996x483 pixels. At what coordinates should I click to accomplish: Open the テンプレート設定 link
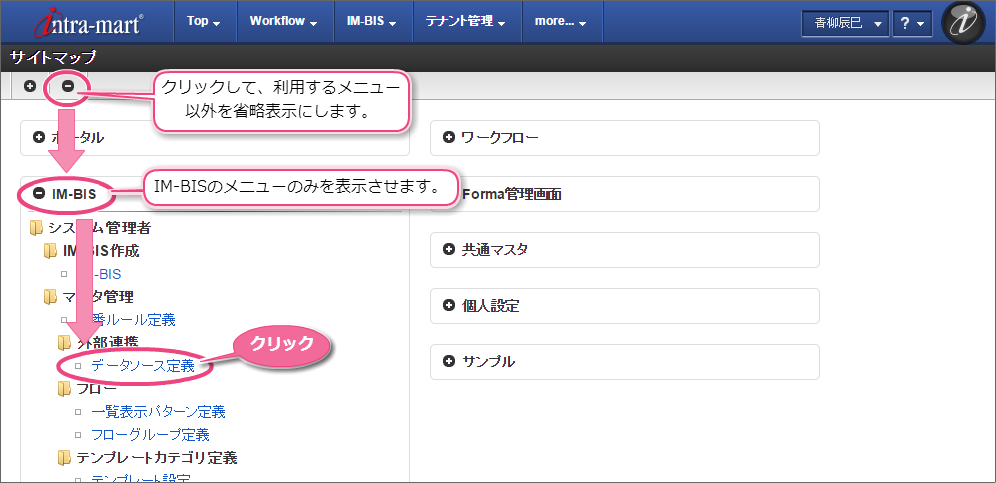coord(141,479)
